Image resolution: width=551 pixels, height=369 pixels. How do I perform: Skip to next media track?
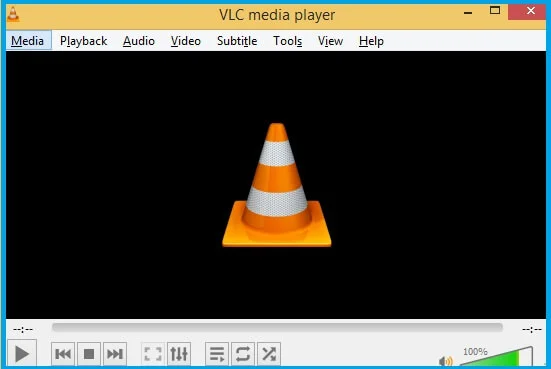[x=115, y=354]
